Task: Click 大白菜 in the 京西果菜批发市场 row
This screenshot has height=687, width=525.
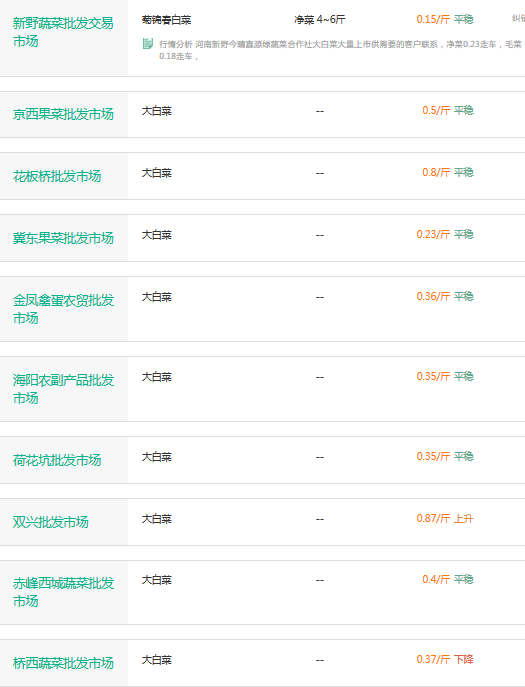Action: pos(156,111)
